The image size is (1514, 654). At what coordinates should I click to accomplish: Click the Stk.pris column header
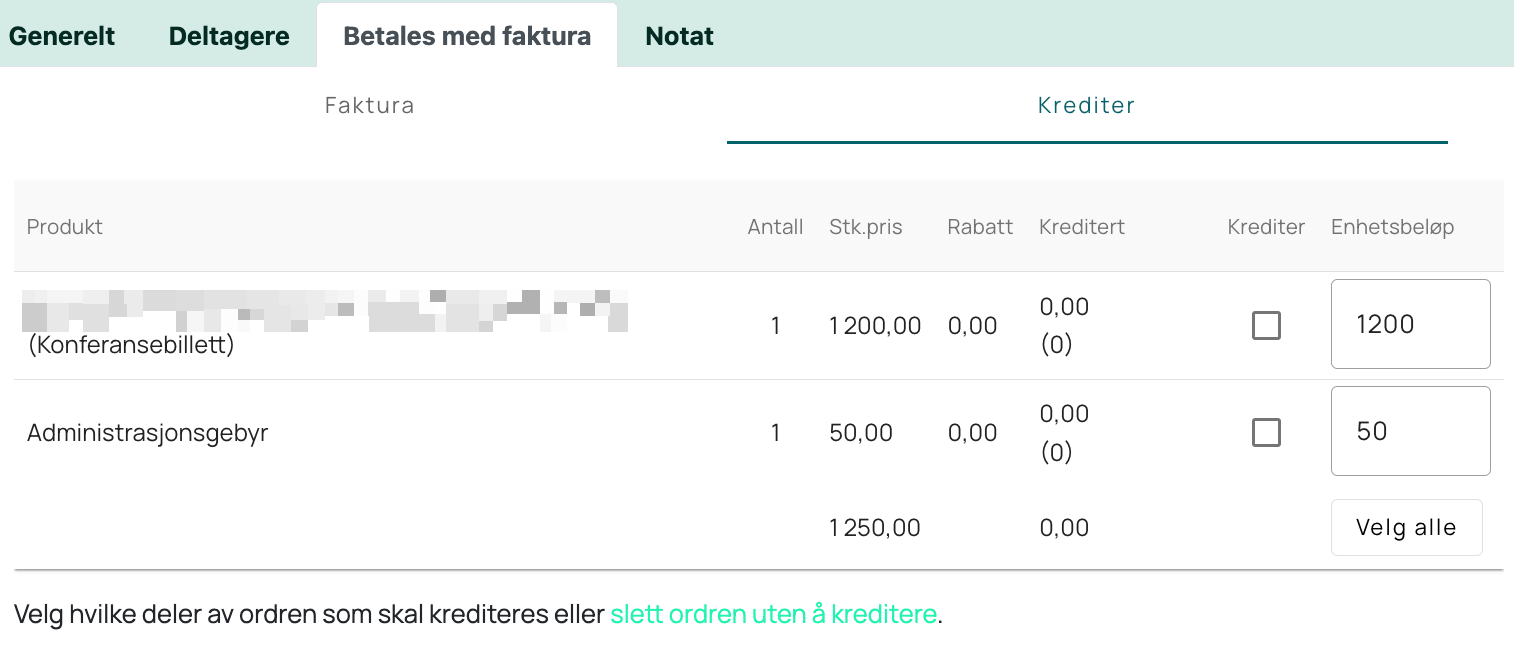(x=866, y=227)
